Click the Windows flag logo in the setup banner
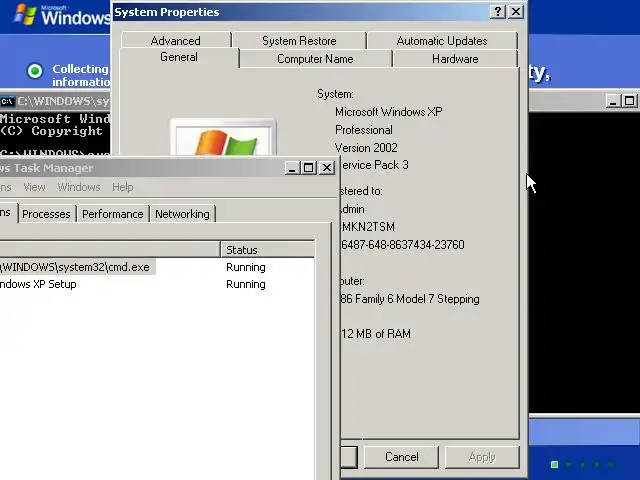Image resolution: width=640 pixels, height=480 pixels. tap(25, 15)
